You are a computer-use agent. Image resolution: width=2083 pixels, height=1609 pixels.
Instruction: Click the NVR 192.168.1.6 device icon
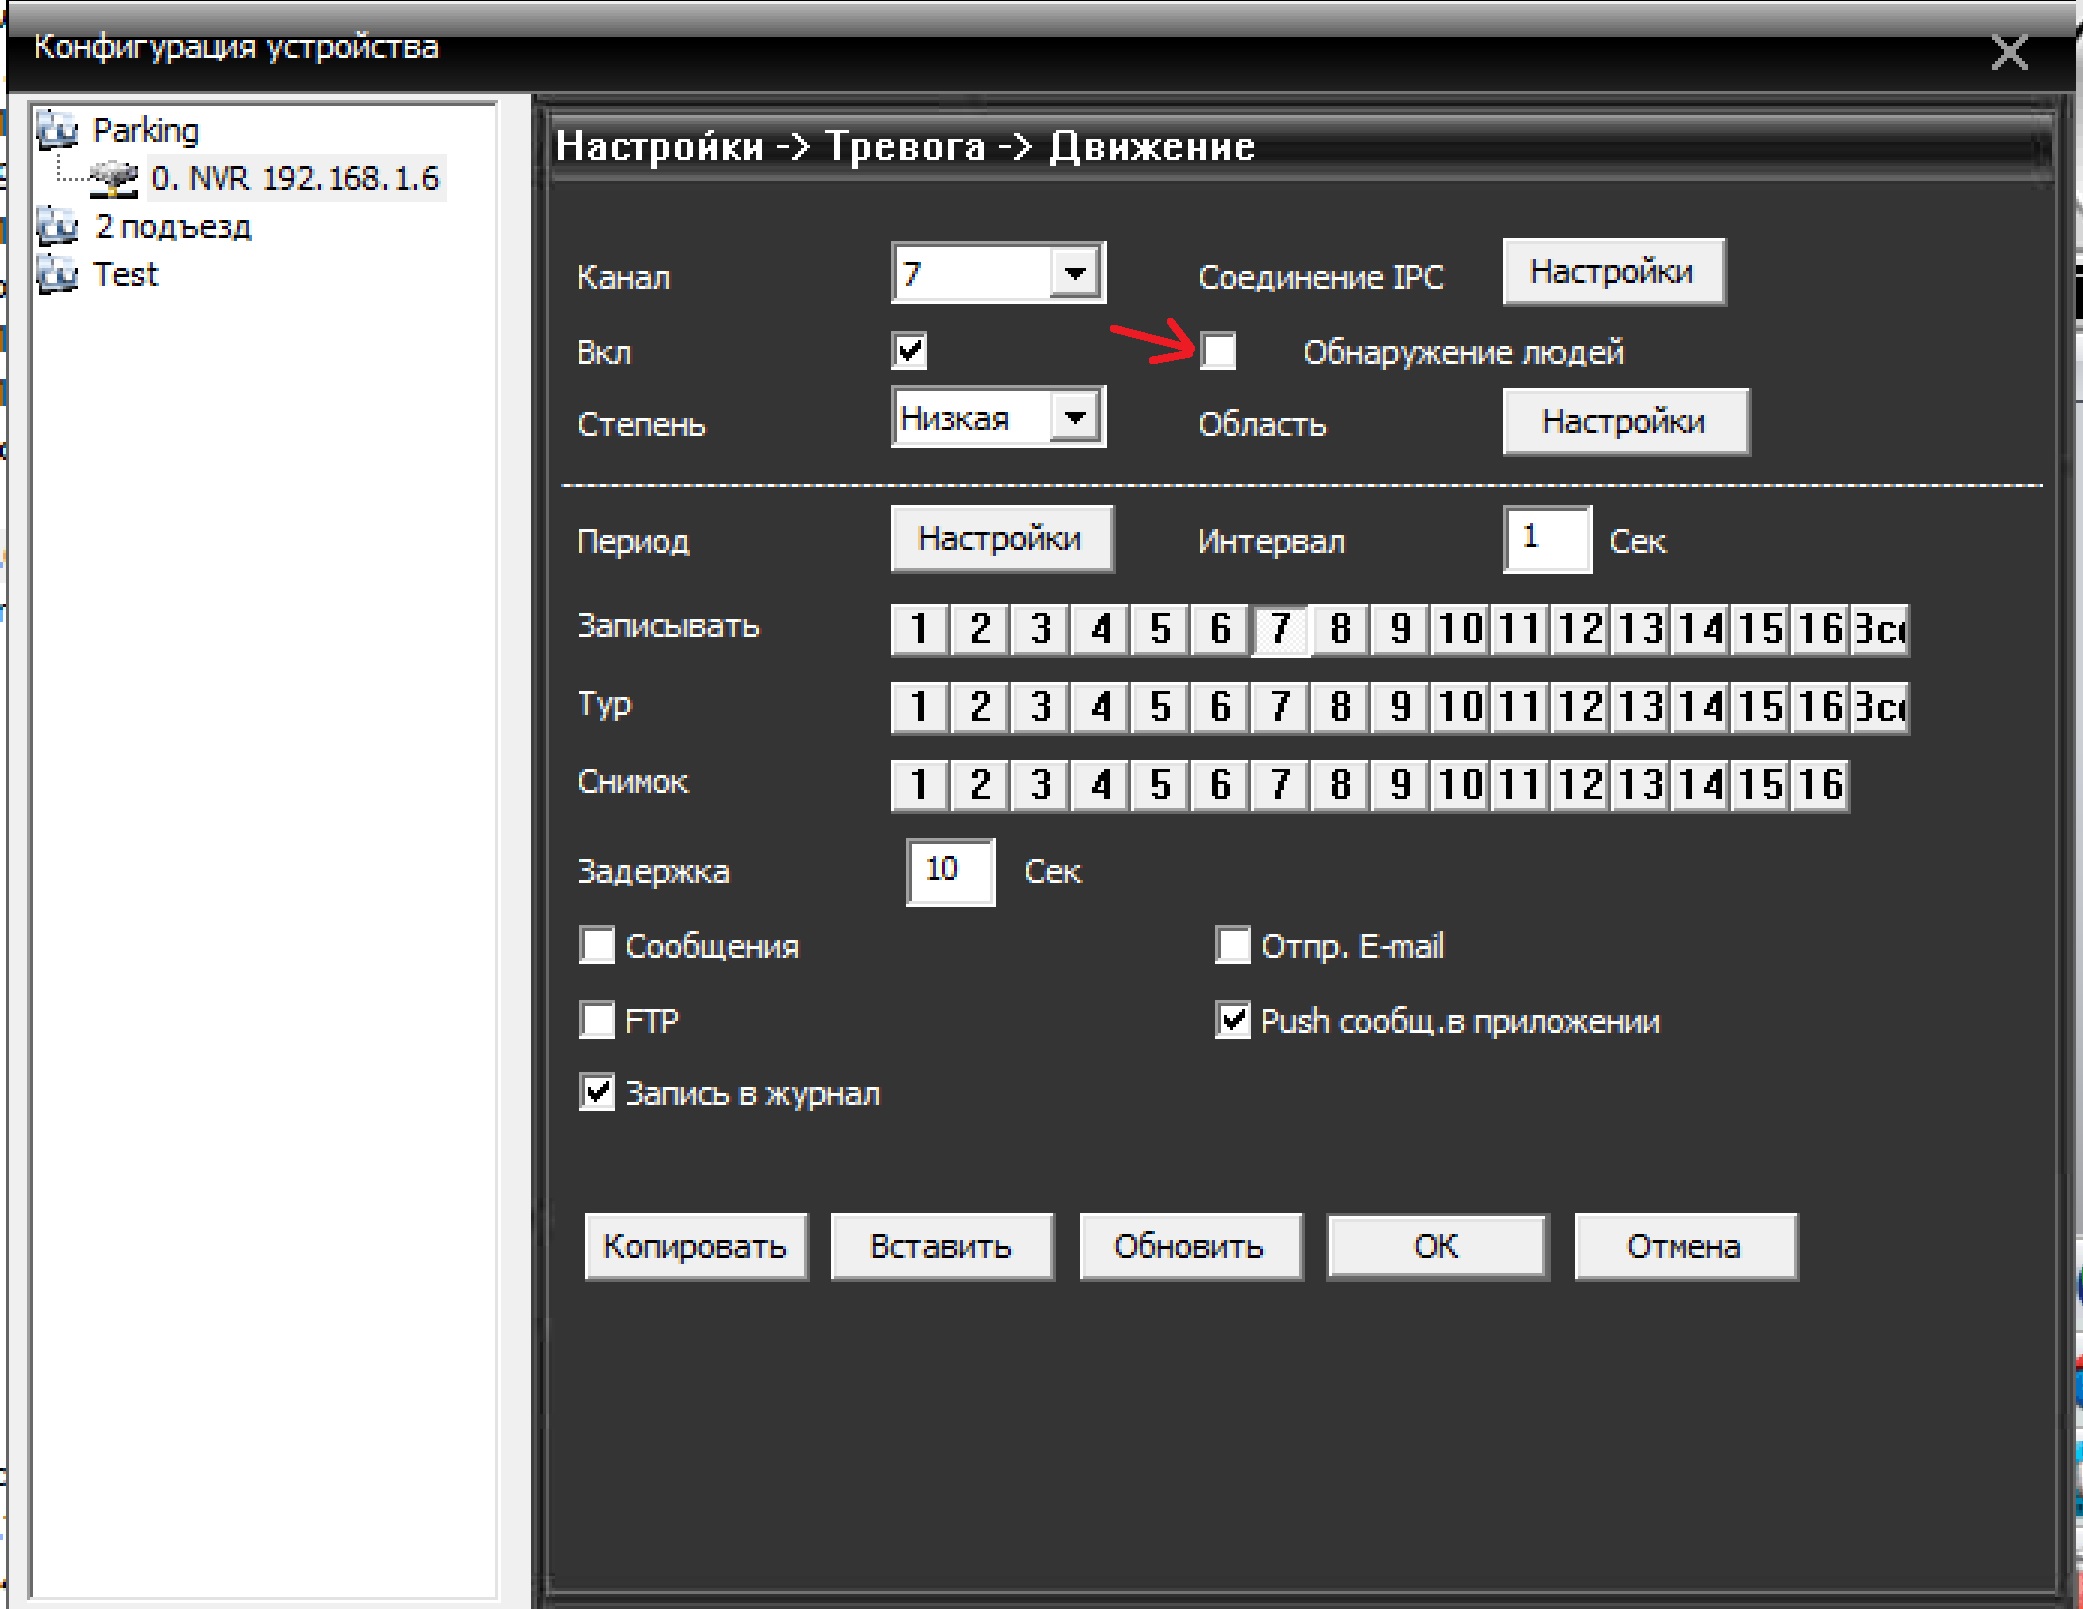(113, 178)
